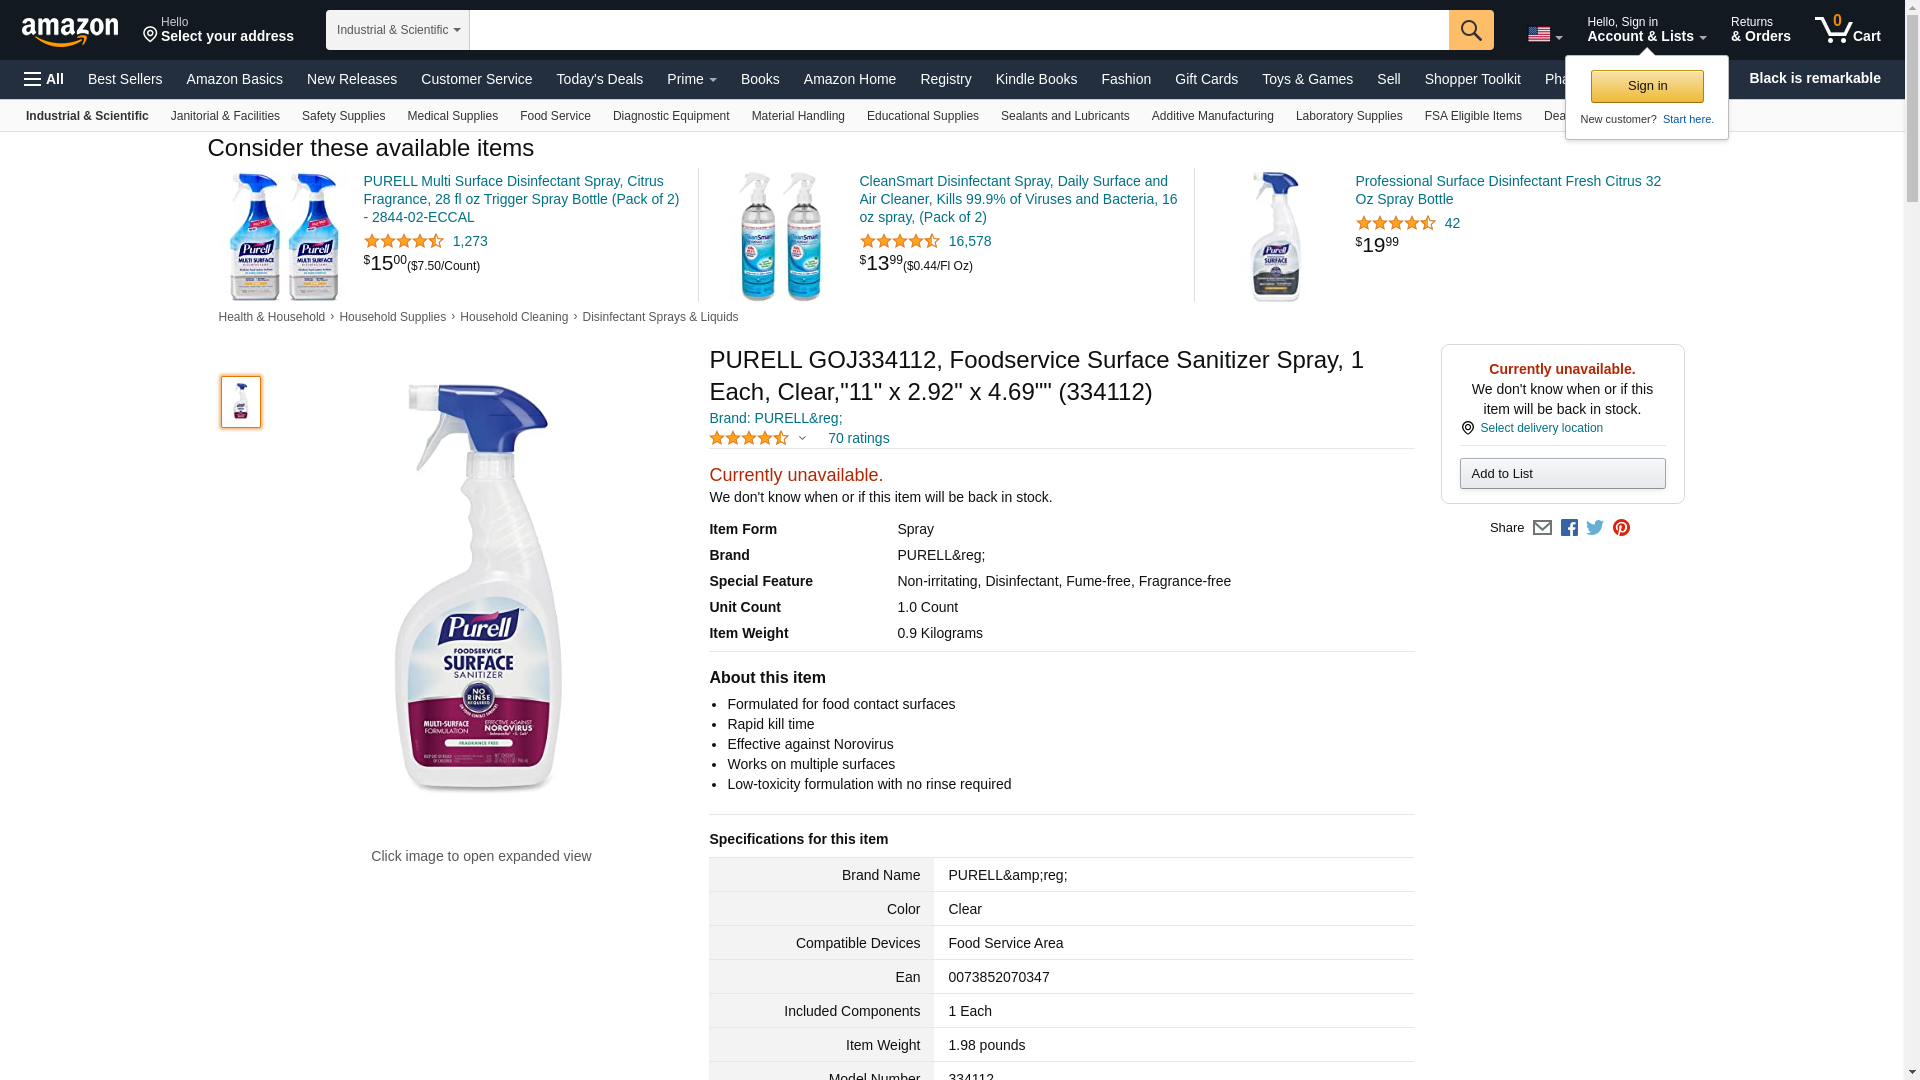Open the All hamburger menu

click(44, 79)
